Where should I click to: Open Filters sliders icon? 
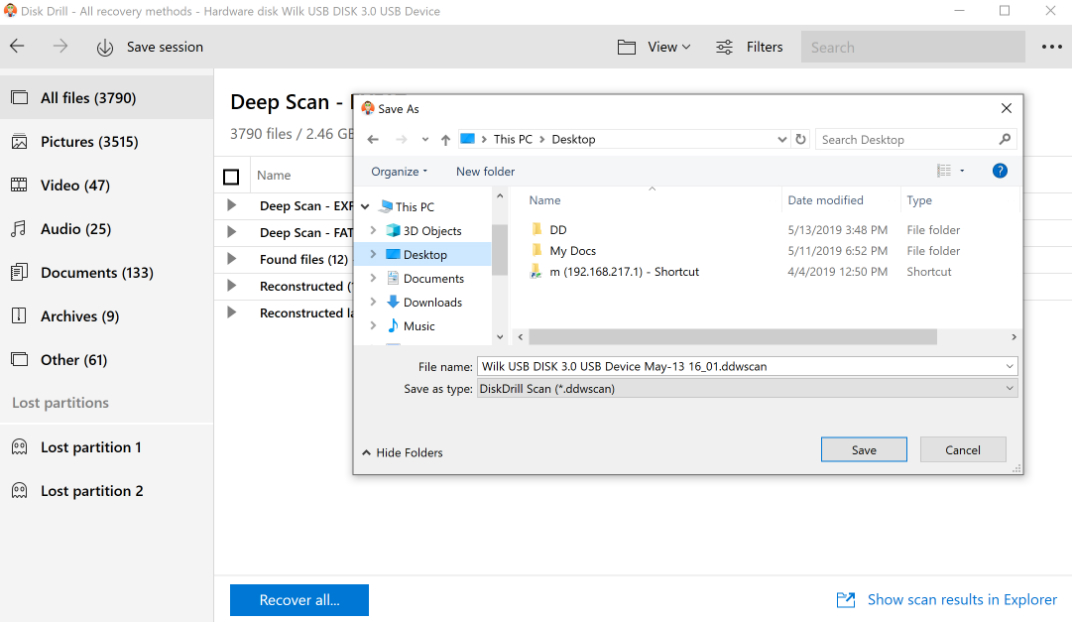pyautogui.click(x=724, y=47)
